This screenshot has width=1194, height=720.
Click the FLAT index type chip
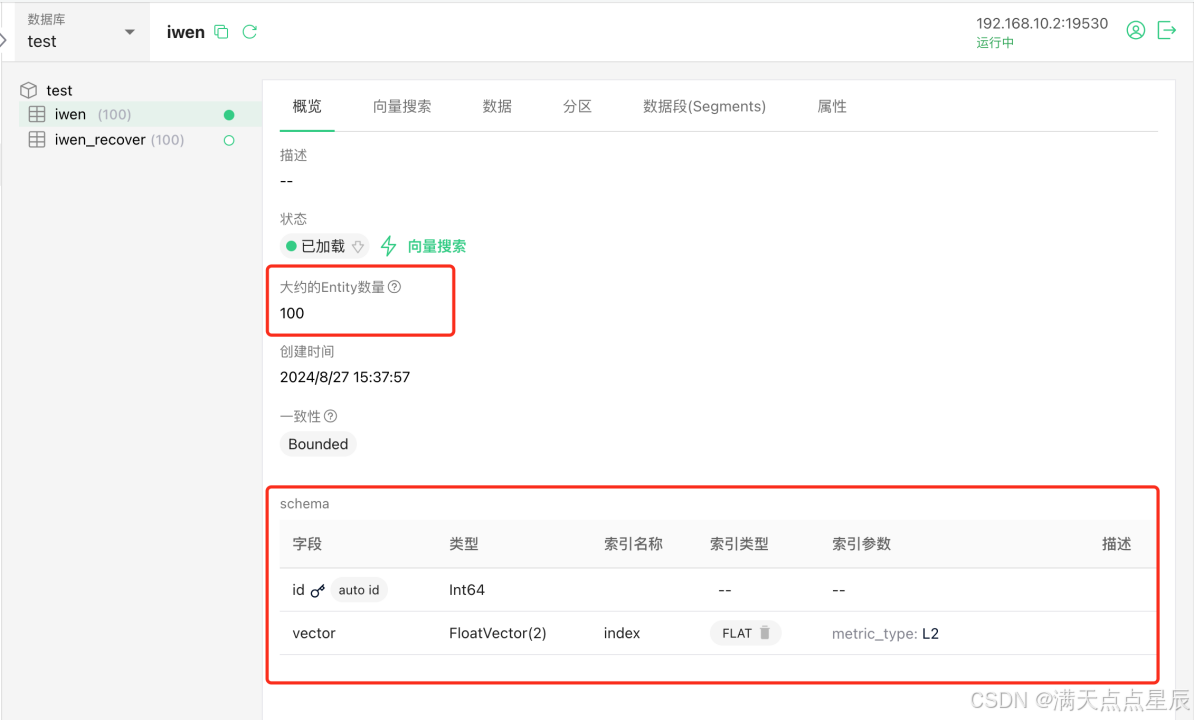pos(745,633)
